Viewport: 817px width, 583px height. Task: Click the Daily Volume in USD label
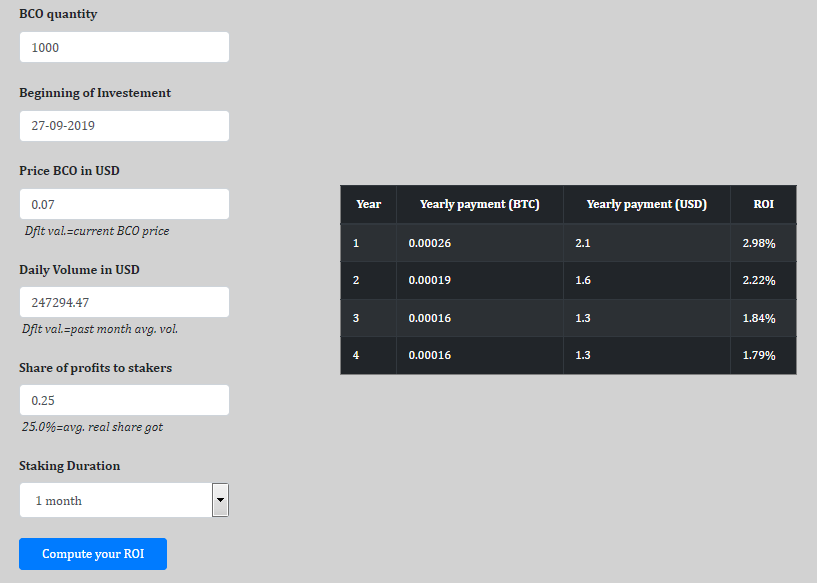coord(79,270)
